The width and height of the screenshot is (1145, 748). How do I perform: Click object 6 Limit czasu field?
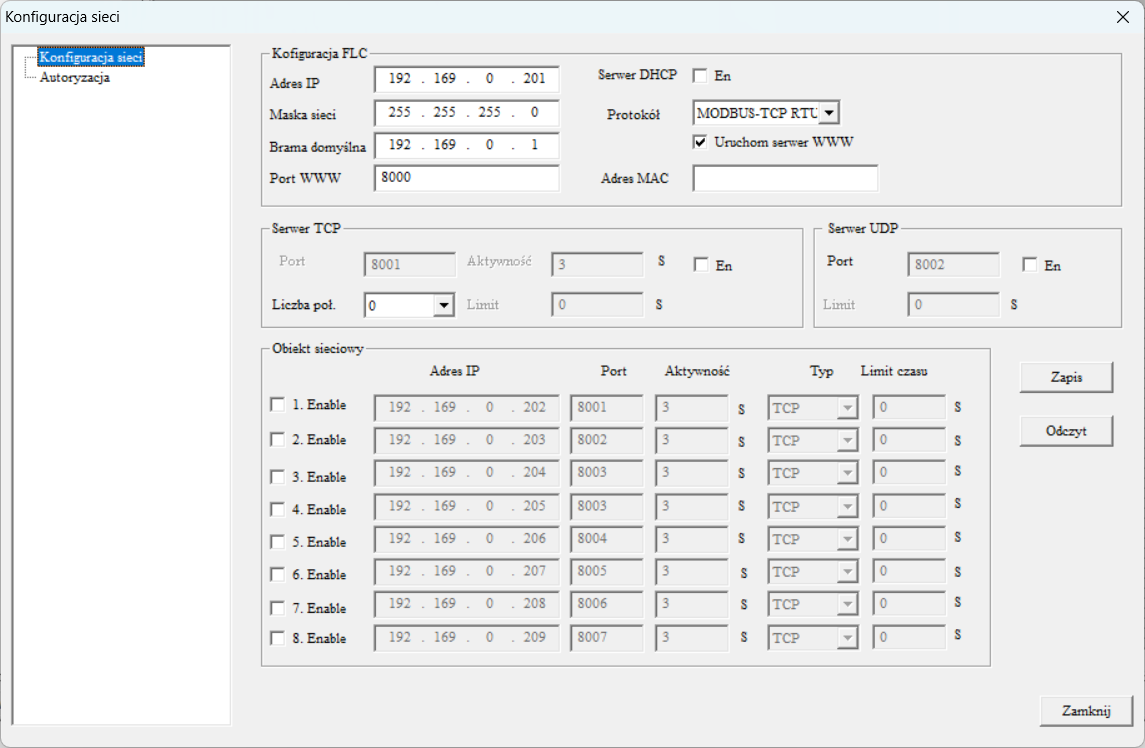click(x=909, y=572)
